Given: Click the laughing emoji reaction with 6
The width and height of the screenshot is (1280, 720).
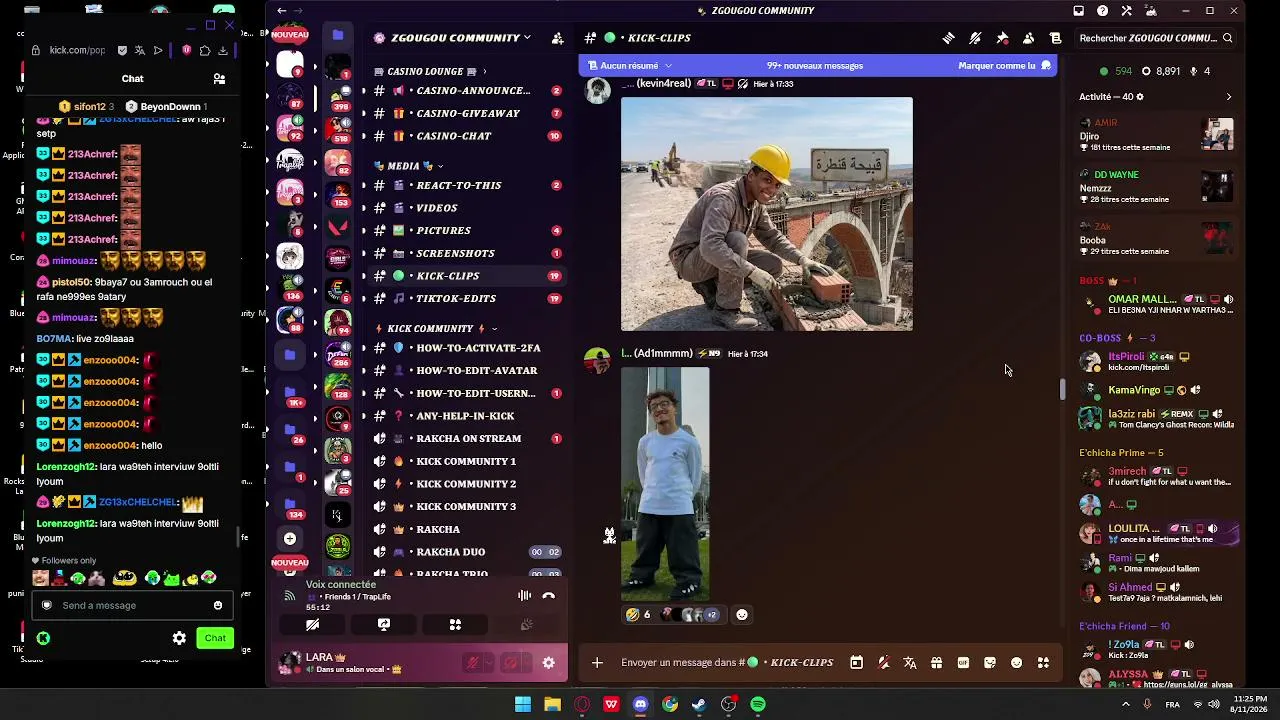Looking at the screenshot, I should 638,615.
